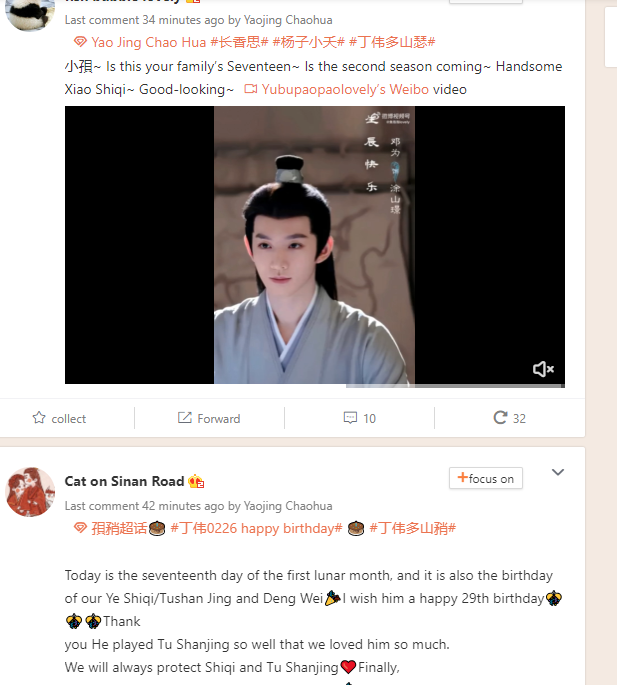Open the #杨子小夭# hashtag link

click(308, 42)
